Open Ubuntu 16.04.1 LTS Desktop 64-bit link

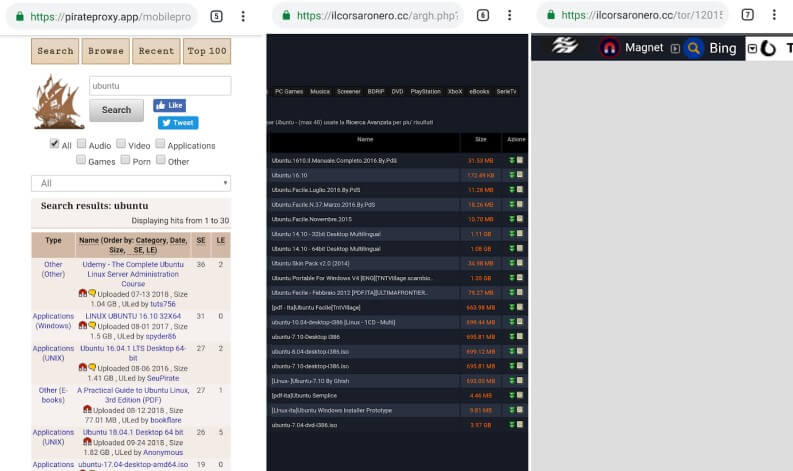tap(133, 353)
